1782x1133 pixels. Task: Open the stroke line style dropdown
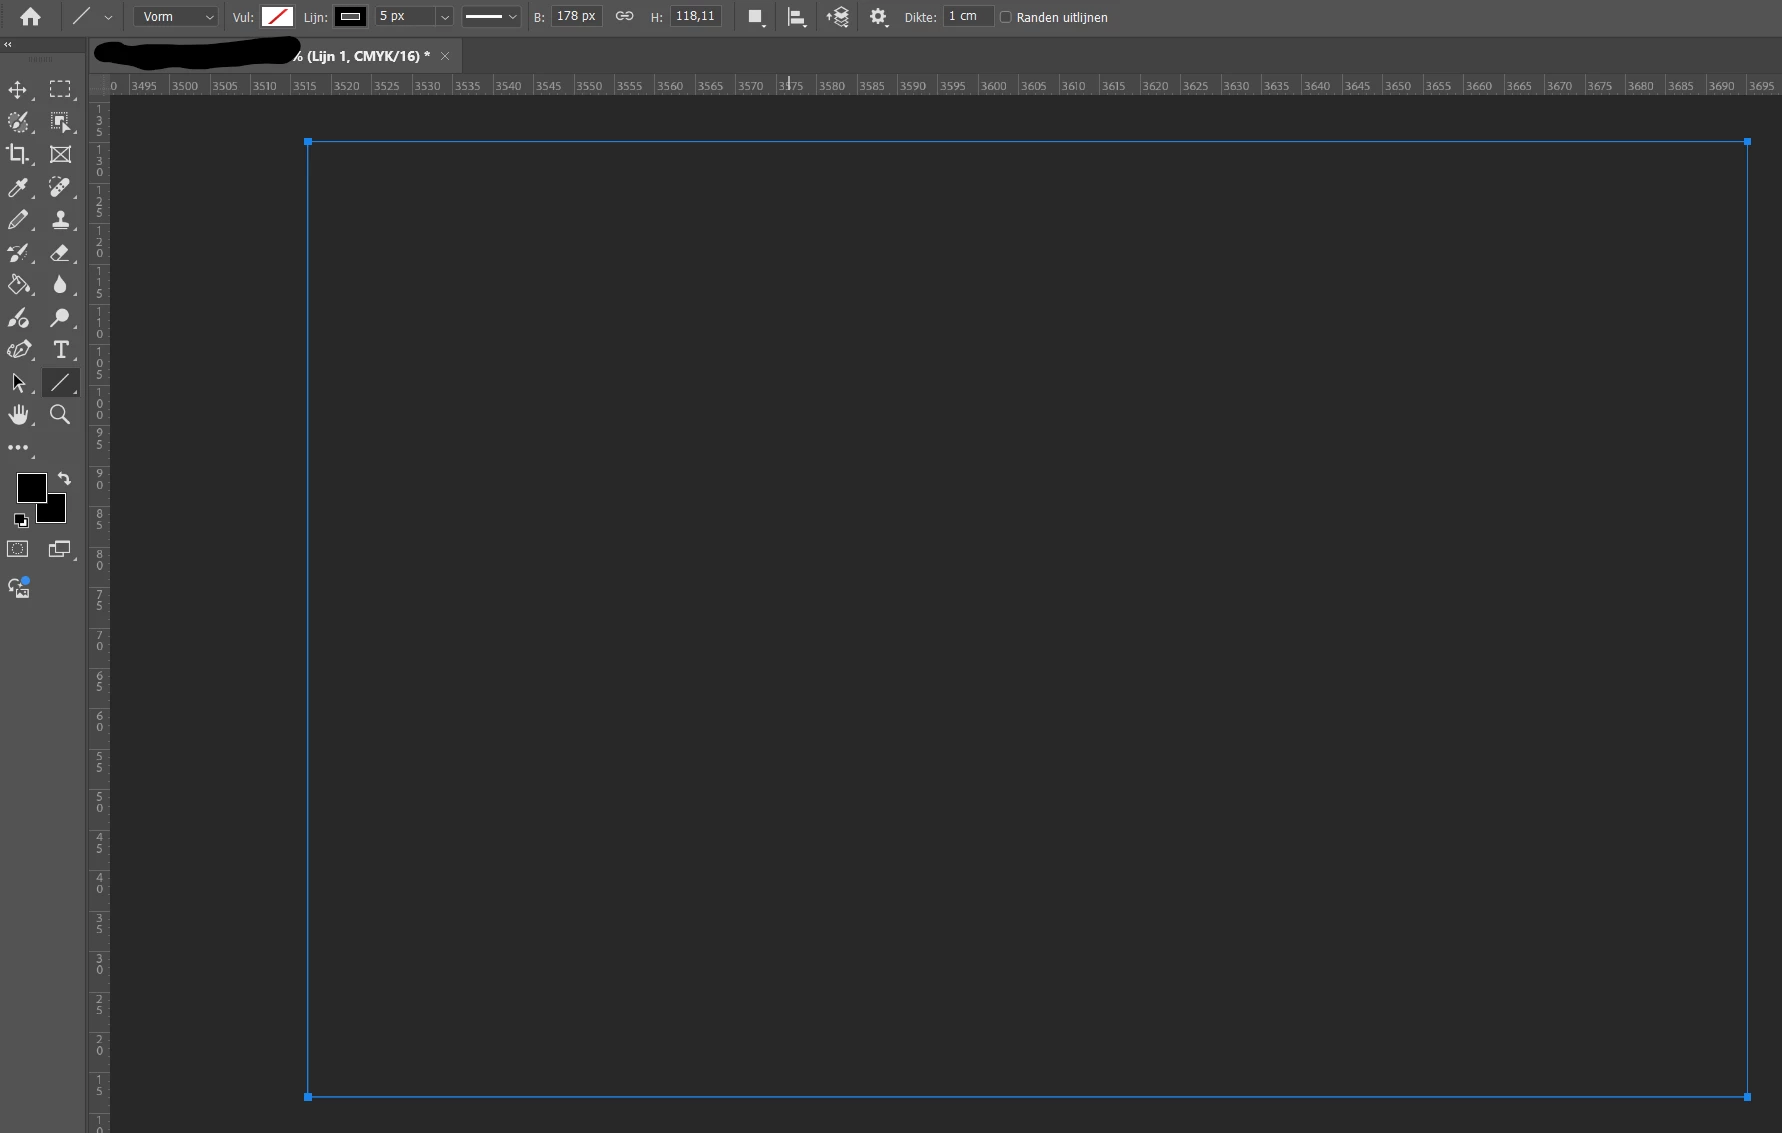click(x=491, y=17)
